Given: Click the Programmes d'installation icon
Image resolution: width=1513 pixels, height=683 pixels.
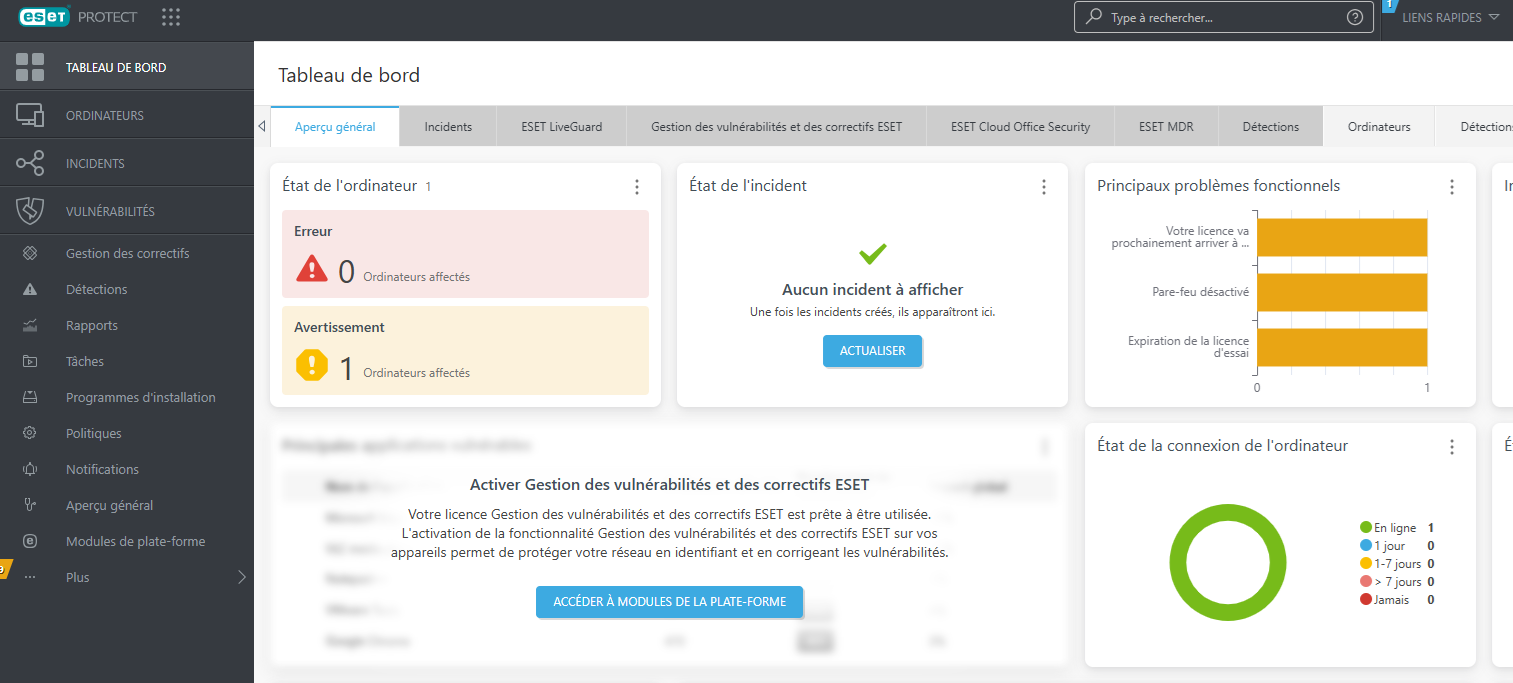Looking at the screenshot, I should pyautogui.click(x=30, y=397).
